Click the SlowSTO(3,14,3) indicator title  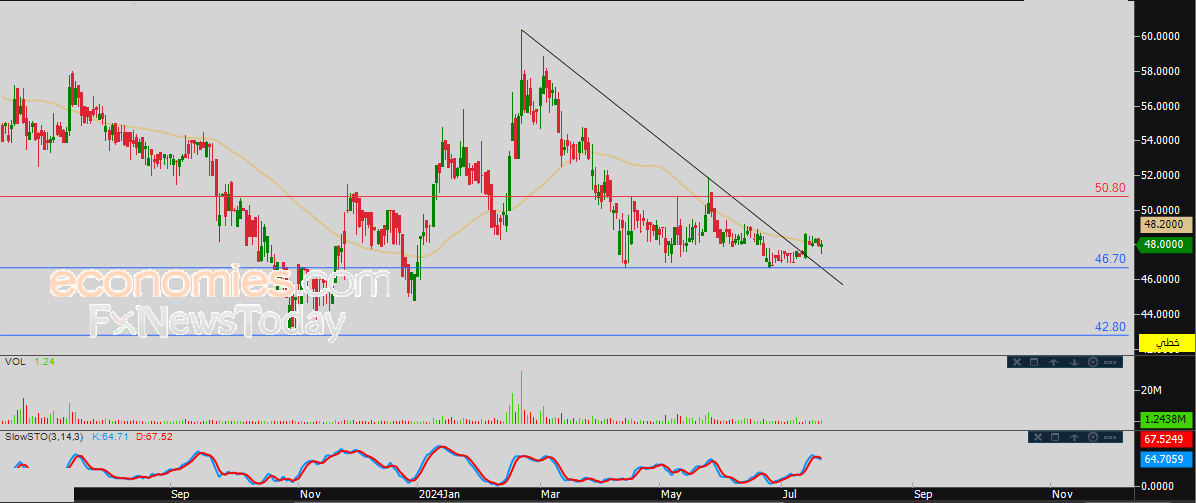pyautogui.click(x=45, y=437)
